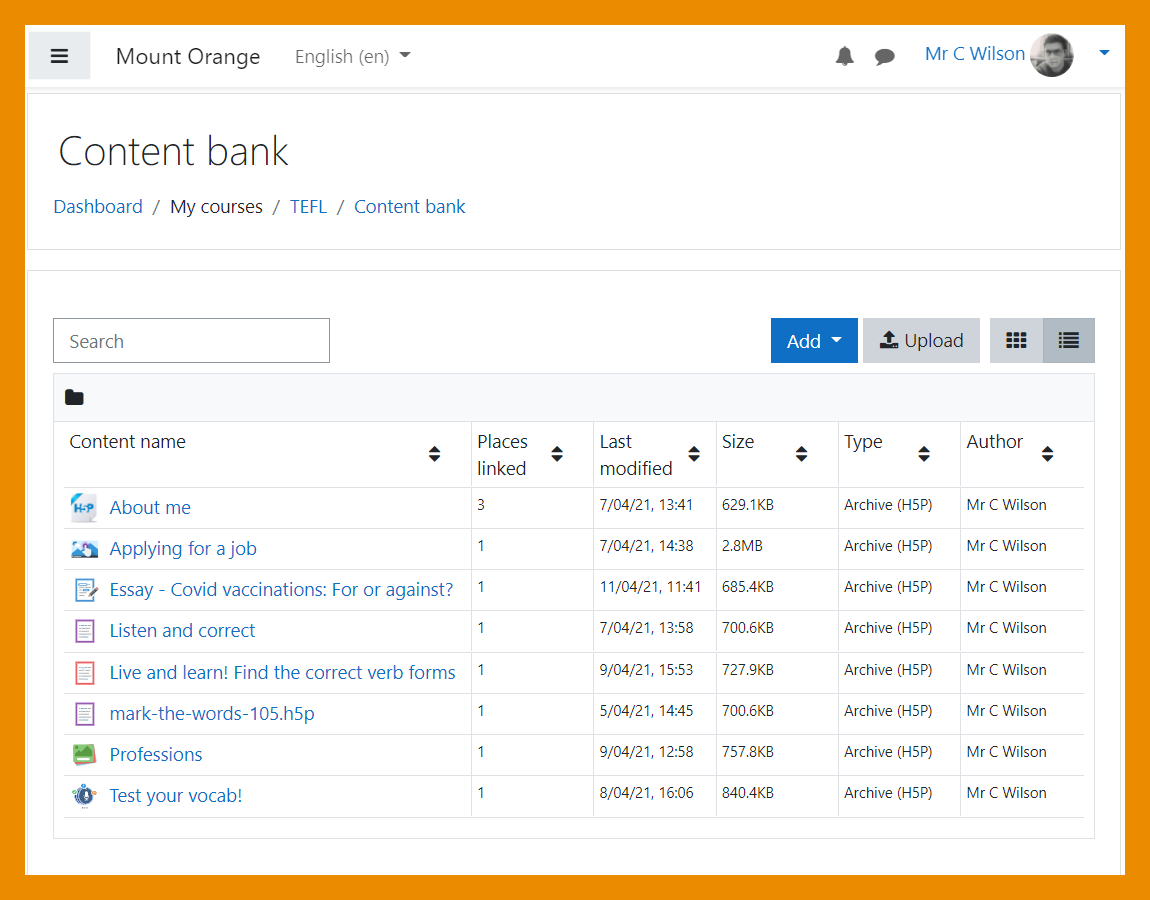Open the messages speech bubble icon
This screenshot has height=900, width=1150.
pos(884,57)
